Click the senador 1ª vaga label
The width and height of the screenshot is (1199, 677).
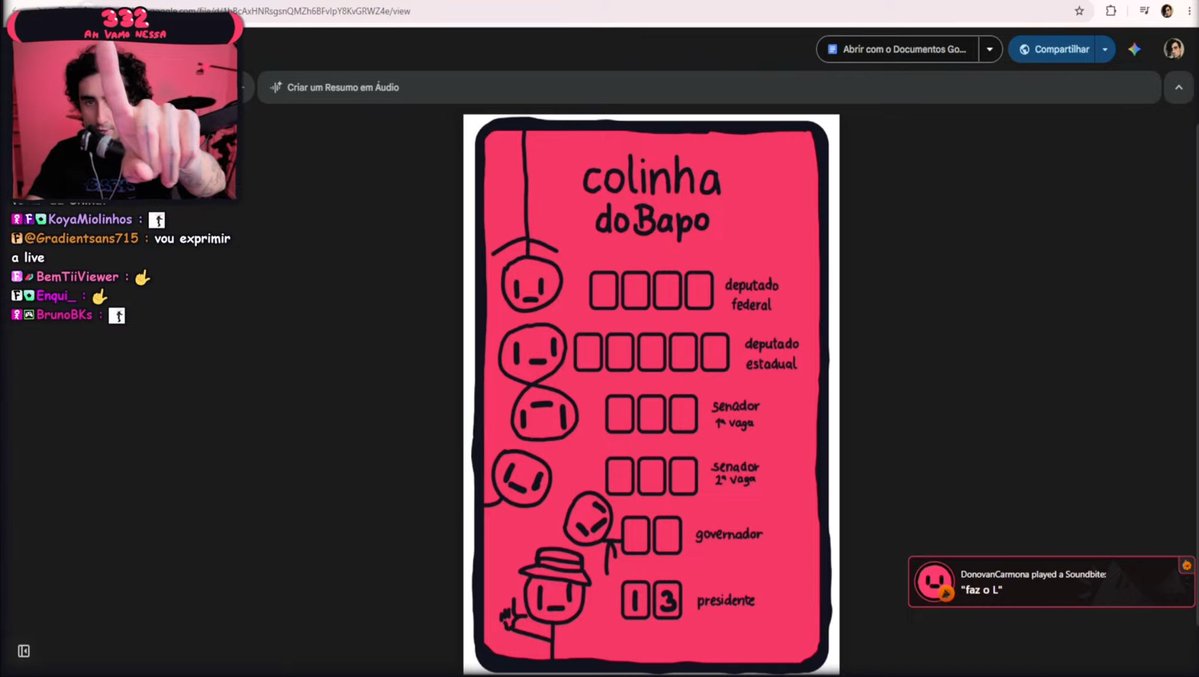[x=735, y=414]
